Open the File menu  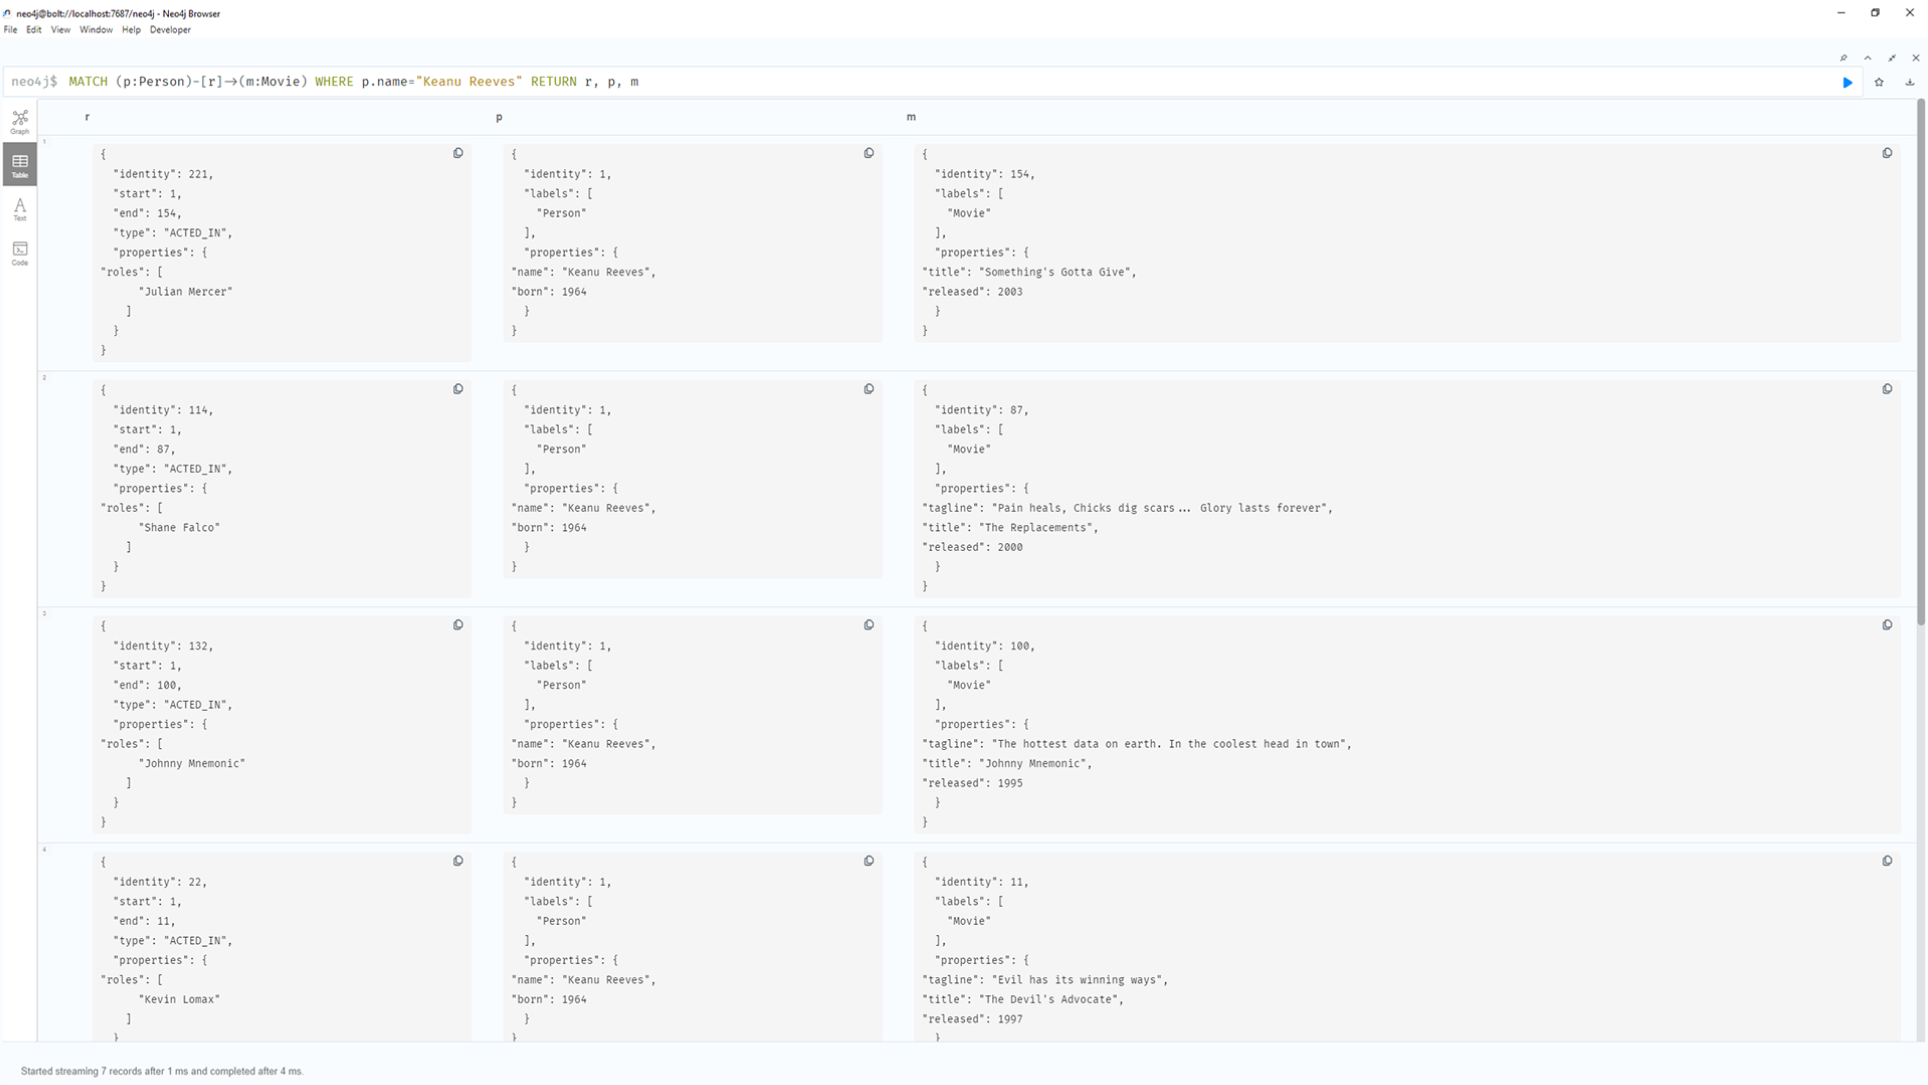pos(10,30)
